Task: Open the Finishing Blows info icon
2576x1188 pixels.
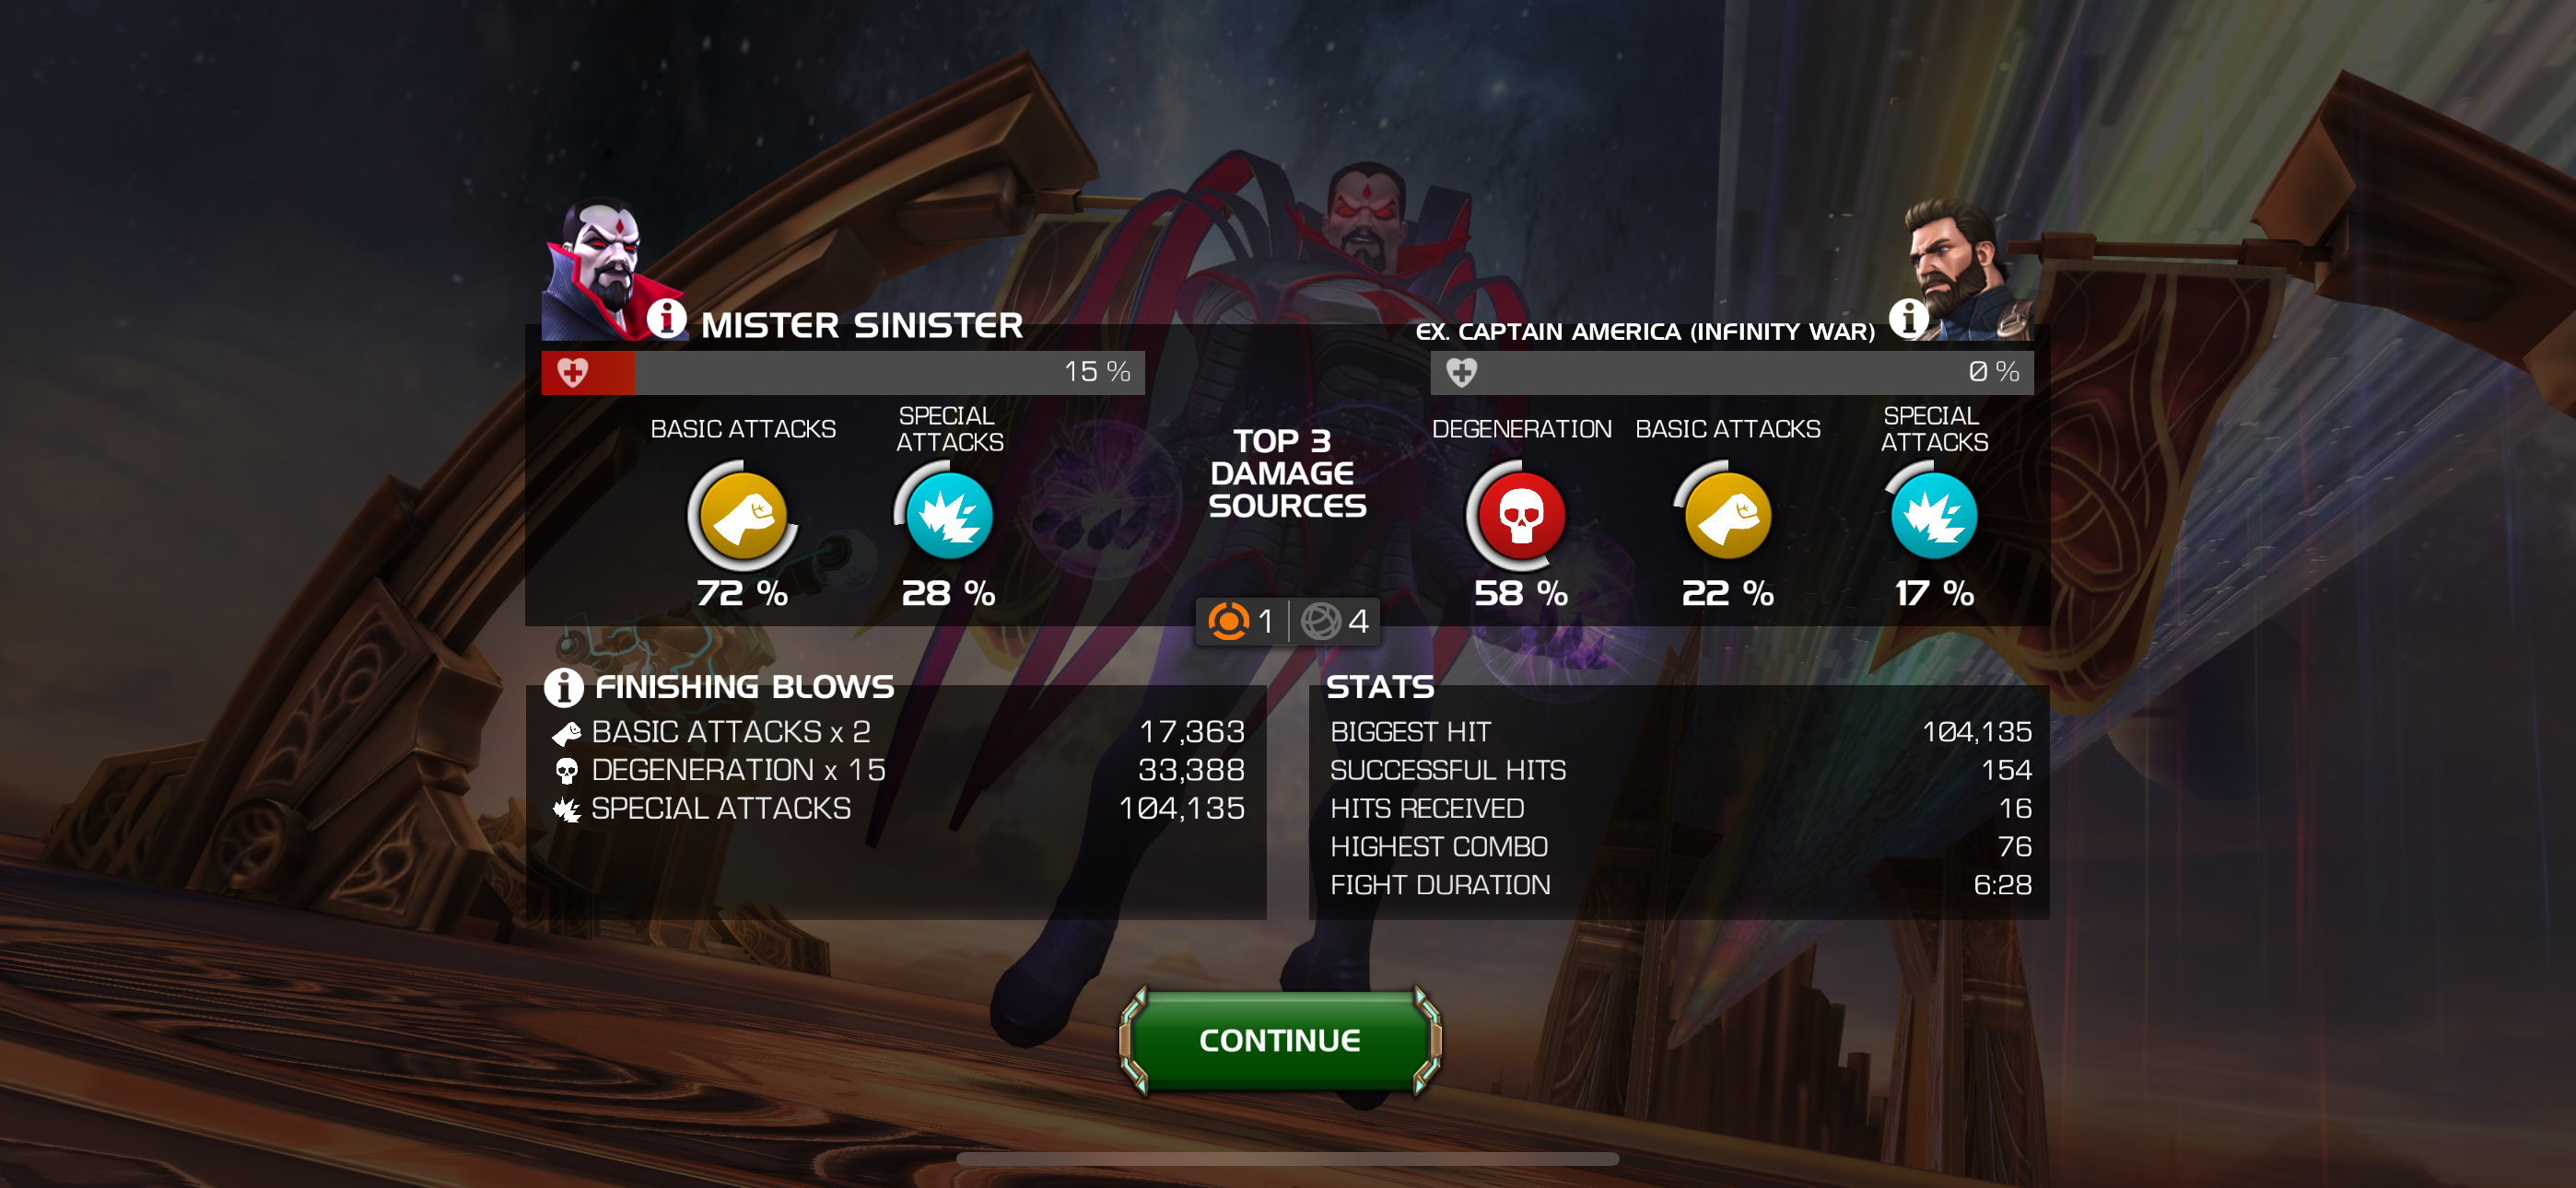Action: point(563,687)
